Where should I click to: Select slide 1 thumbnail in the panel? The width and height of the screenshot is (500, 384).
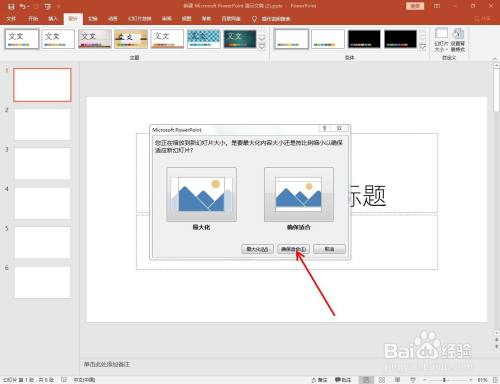(x=42, y=85)
